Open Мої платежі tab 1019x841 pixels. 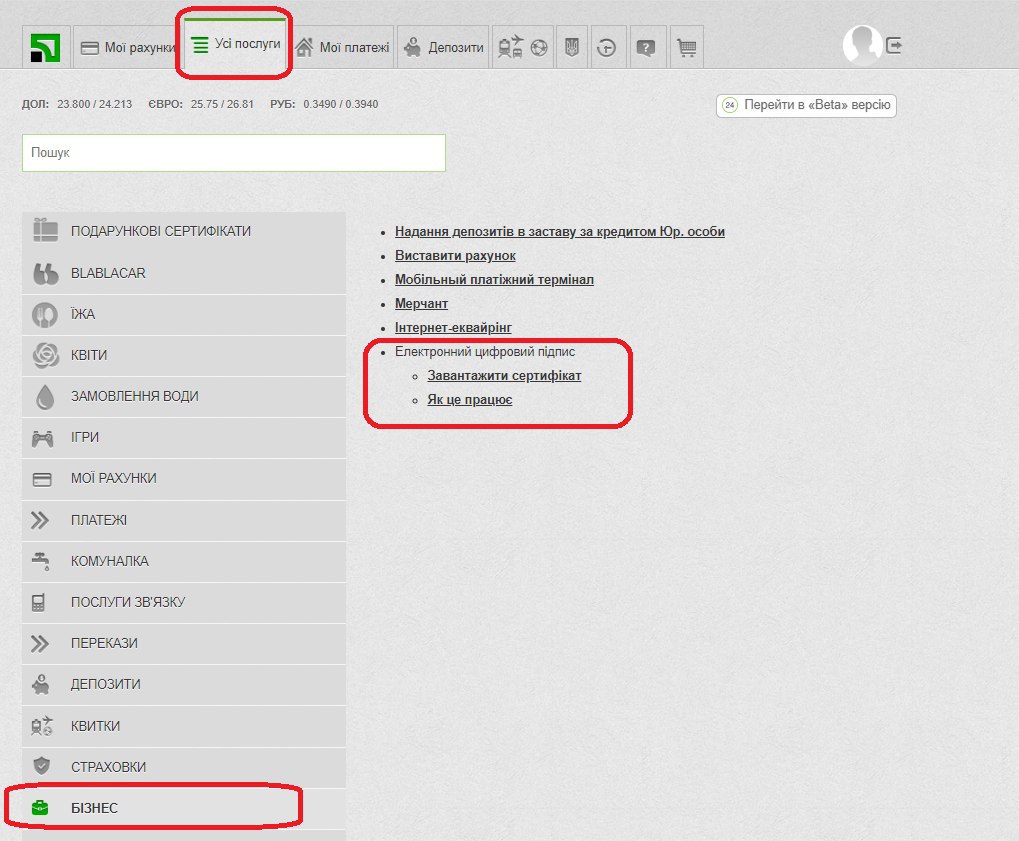pos(342,47)
